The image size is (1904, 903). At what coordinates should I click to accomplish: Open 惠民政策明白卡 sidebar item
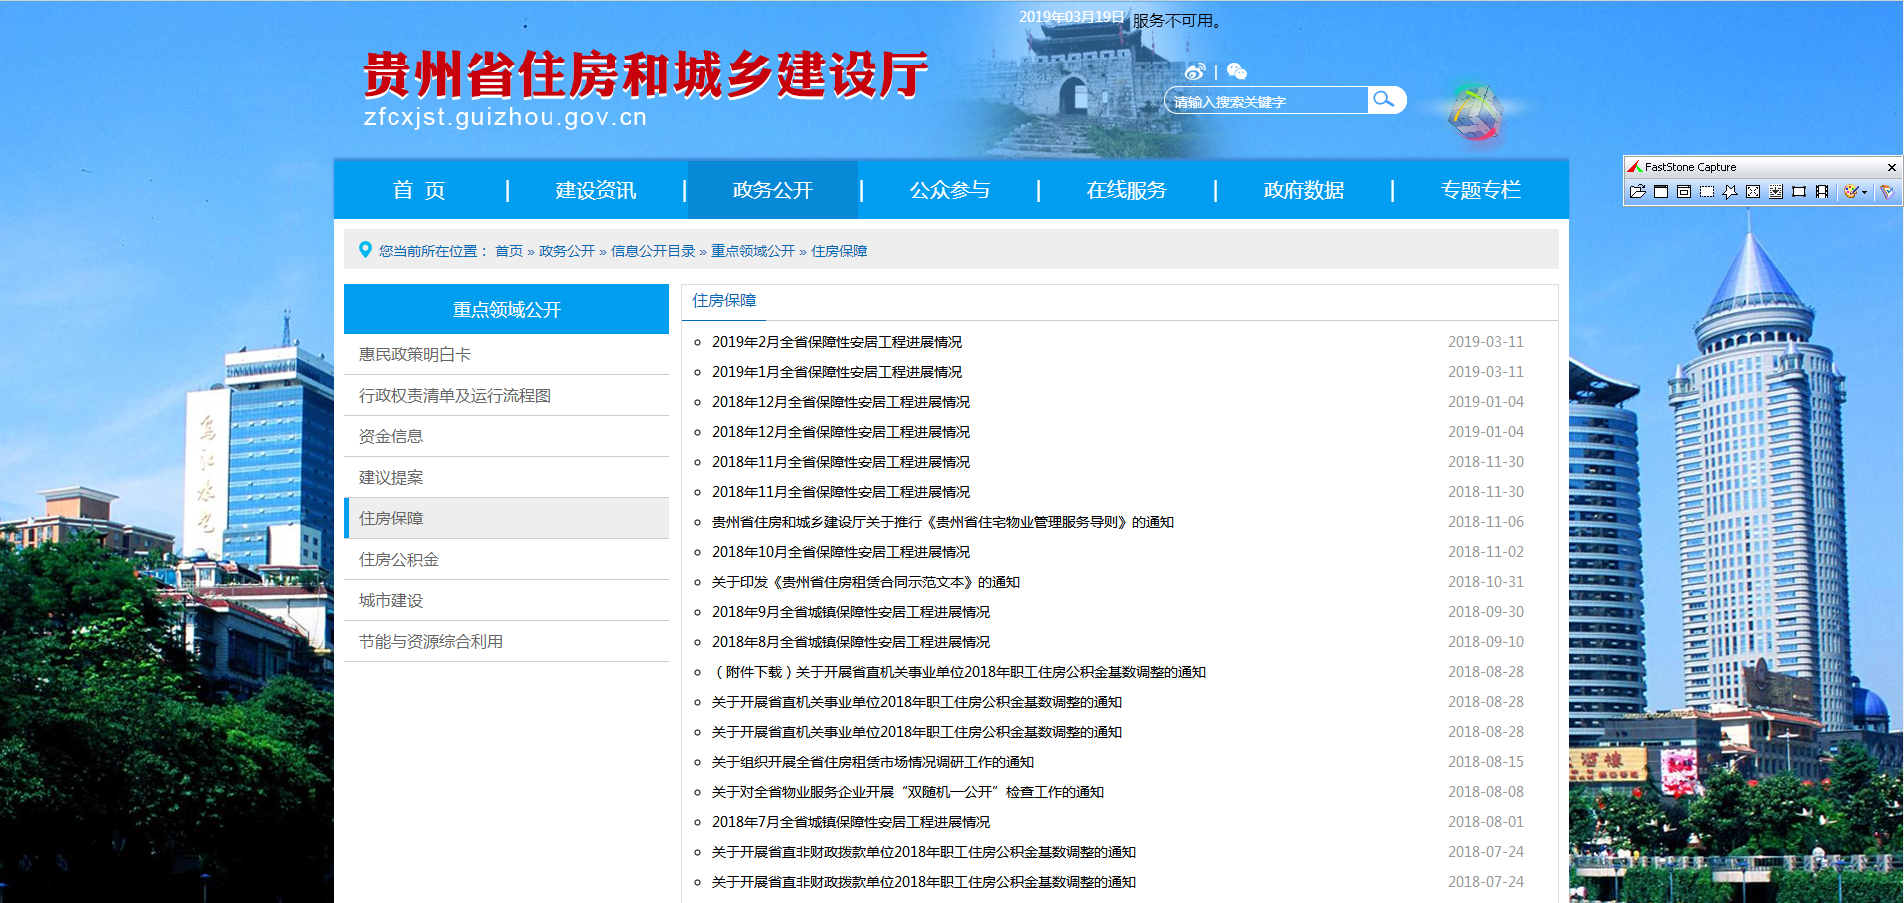415,355
